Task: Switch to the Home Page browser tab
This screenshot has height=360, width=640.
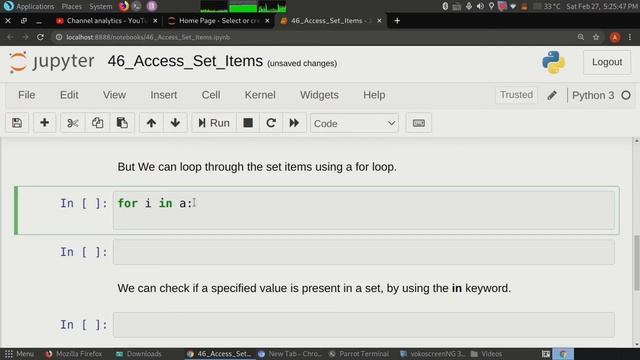Action: point(219,20)
